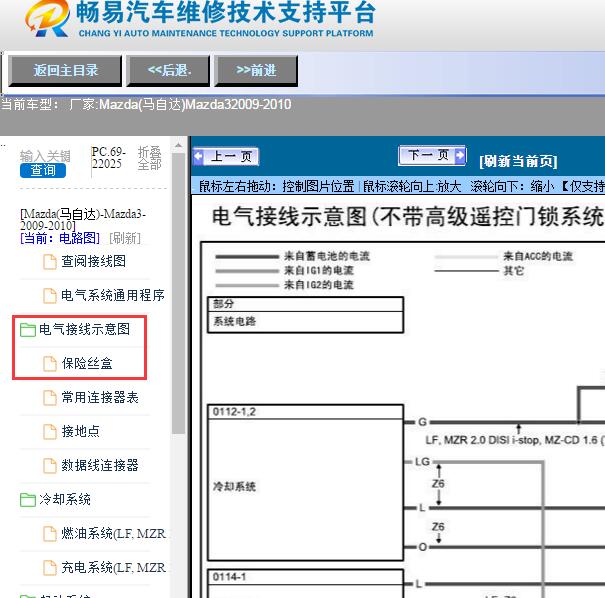Click the [刷新] link in sidebar

click(125, 238)
